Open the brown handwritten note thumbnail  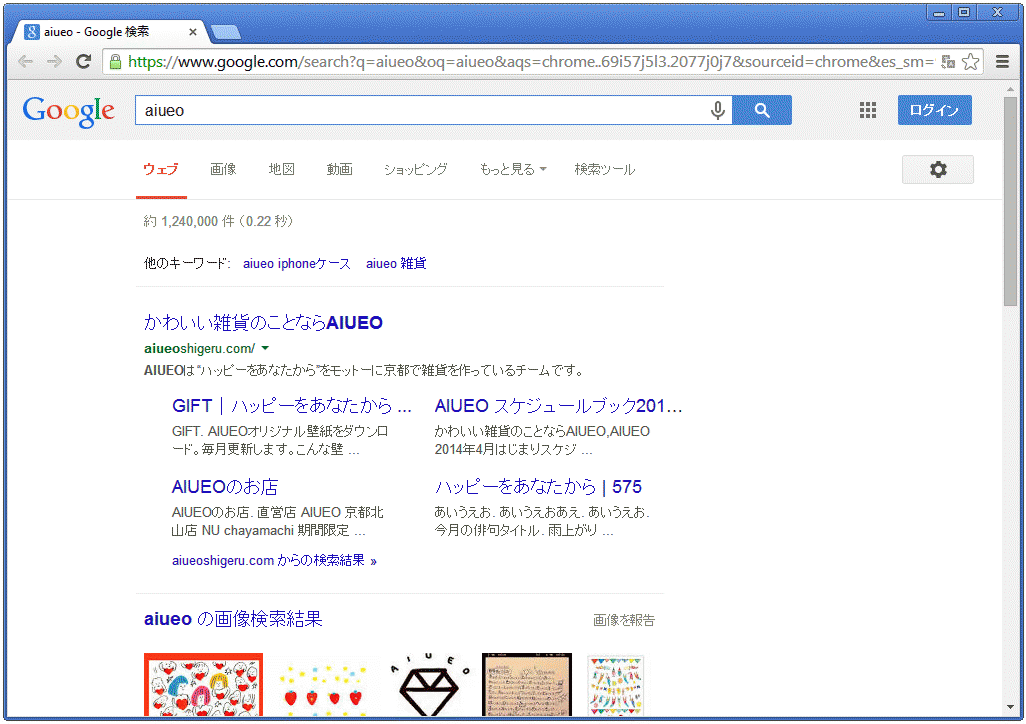(x=527, y=685)
